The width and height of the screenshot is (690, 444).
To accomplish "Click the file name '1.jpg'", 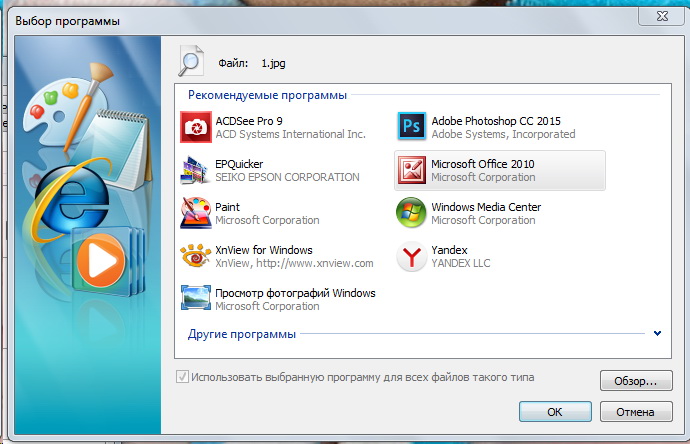I will (273, 63).
